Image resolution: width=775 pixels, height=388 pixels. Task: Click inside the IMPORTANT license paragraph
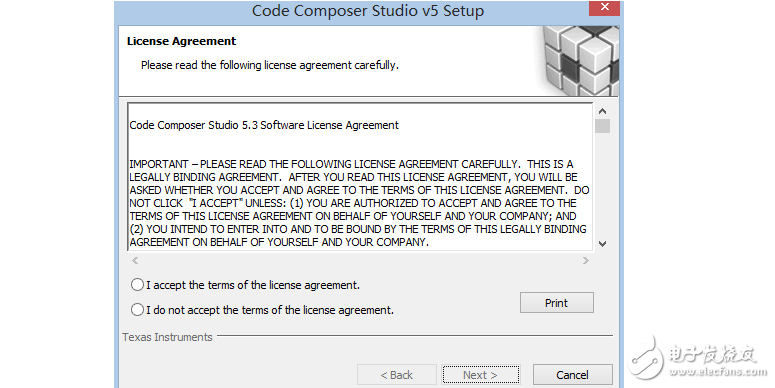click(359, 203)
